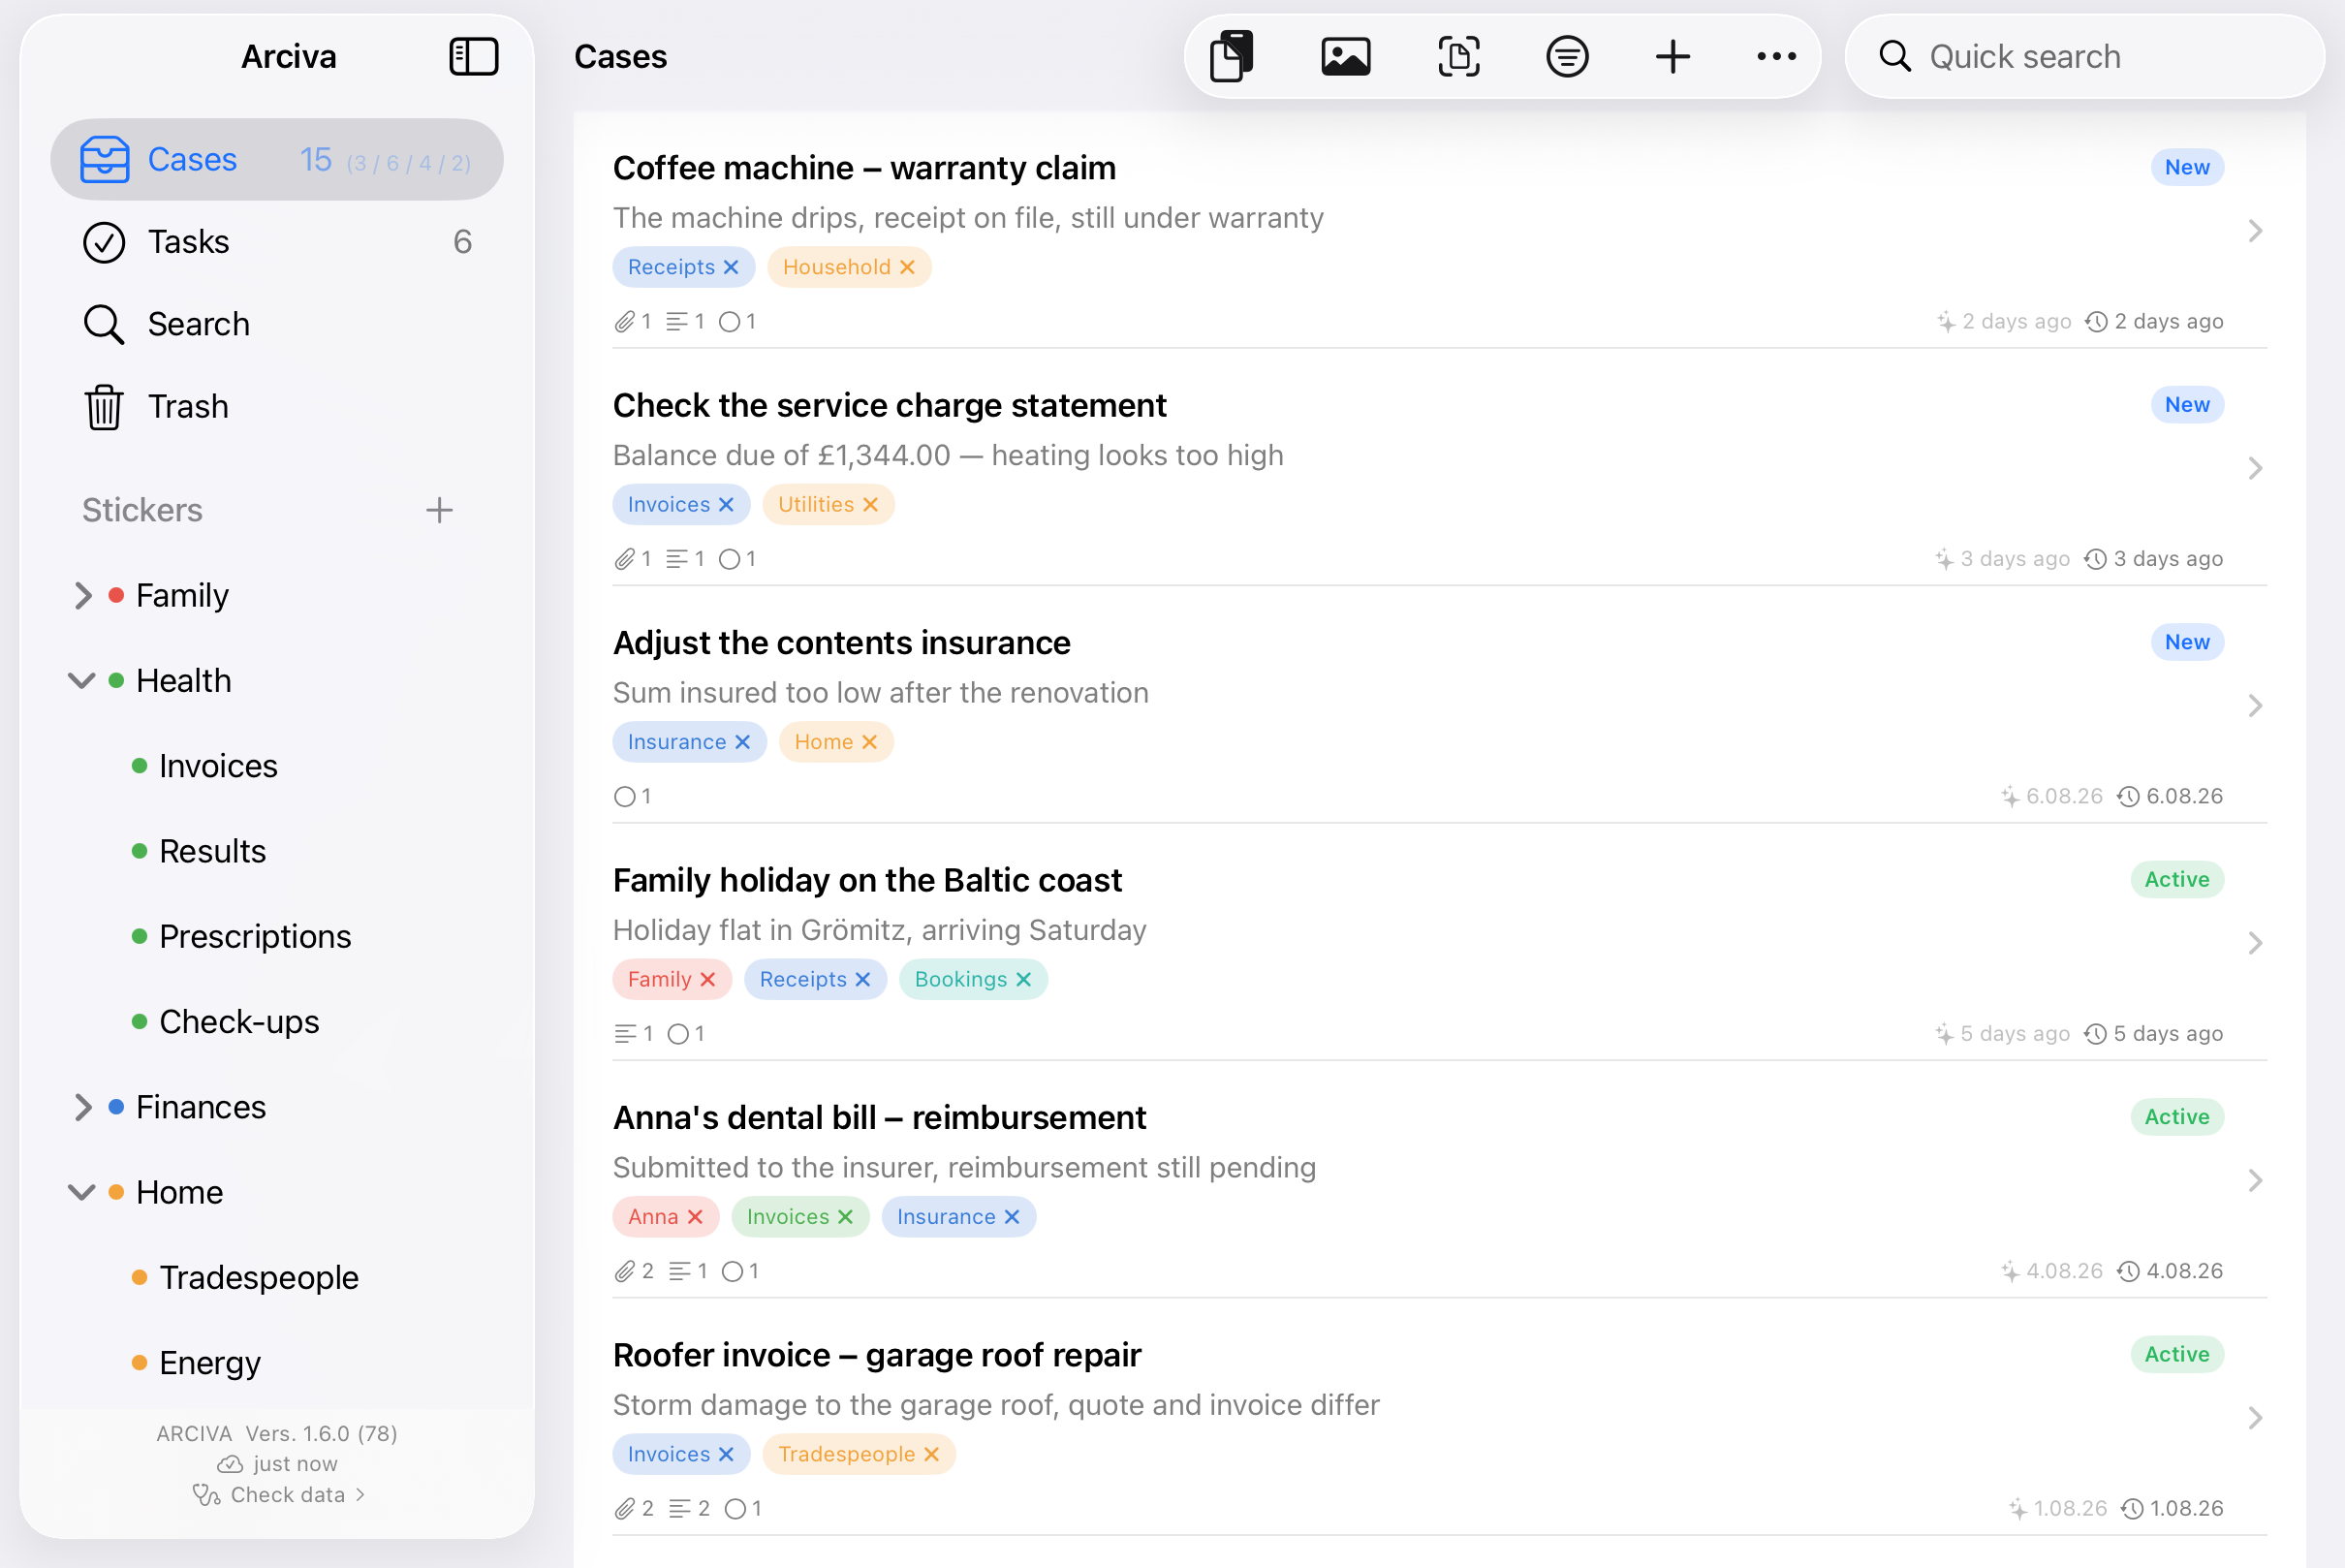Open chevron for Coffee machine case
The image size is (2345, 1568).
(x=2255, y=231)
